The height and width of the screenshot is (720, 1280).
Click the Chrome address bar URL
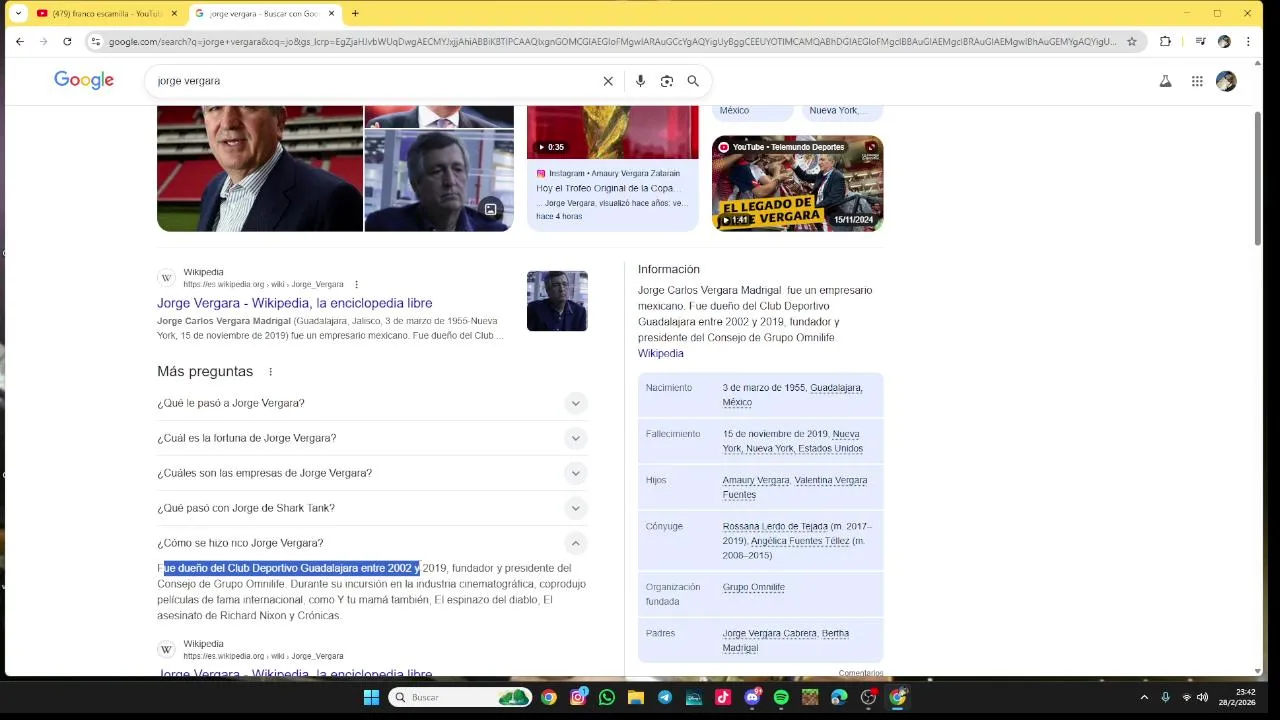click(x=612, y=41)
